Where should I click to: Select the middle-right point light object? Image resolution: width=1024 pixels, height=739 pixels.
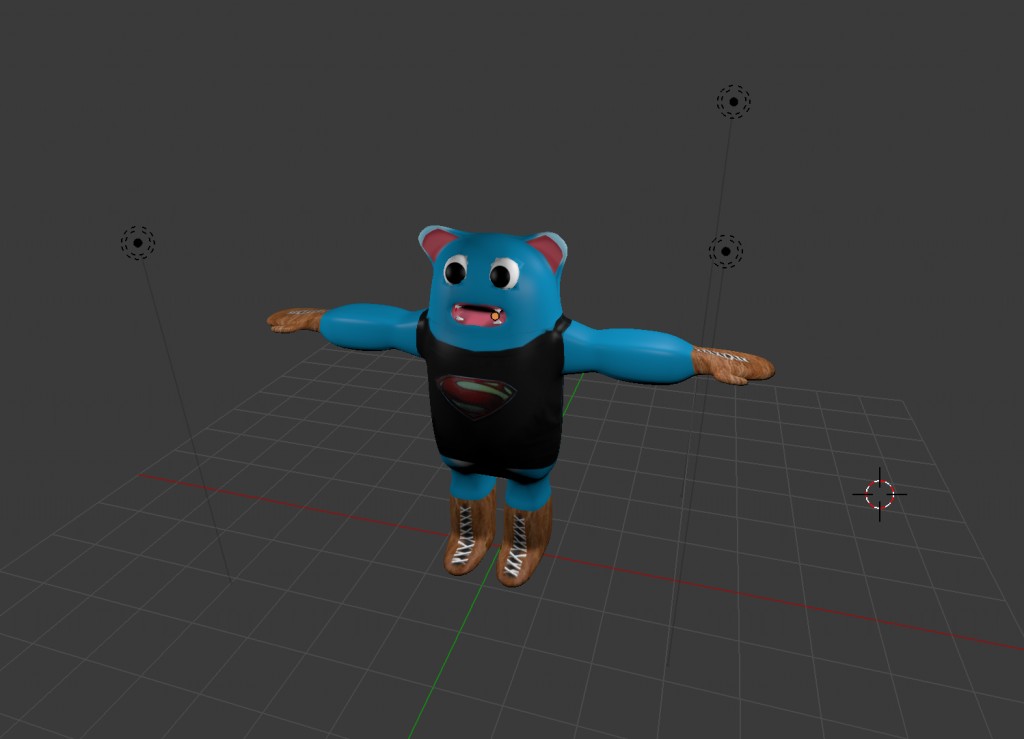pyautogui.click(x=724, y=251)
